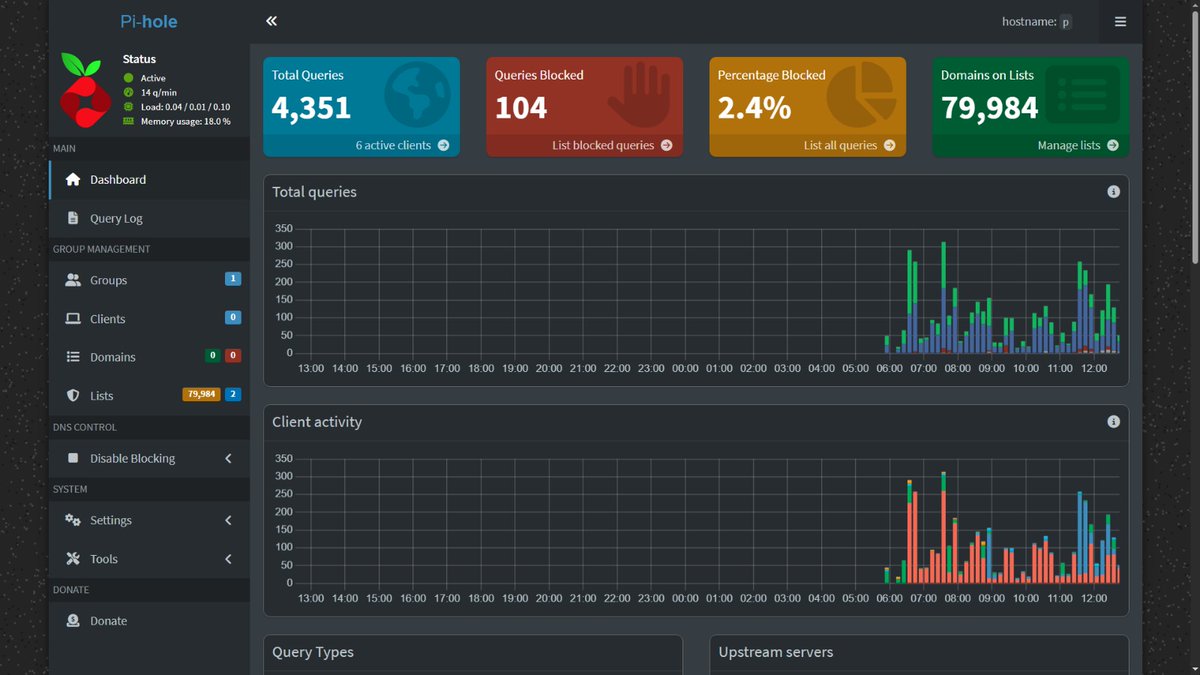Click the Query Types panel heading

[x=313, y=652]
